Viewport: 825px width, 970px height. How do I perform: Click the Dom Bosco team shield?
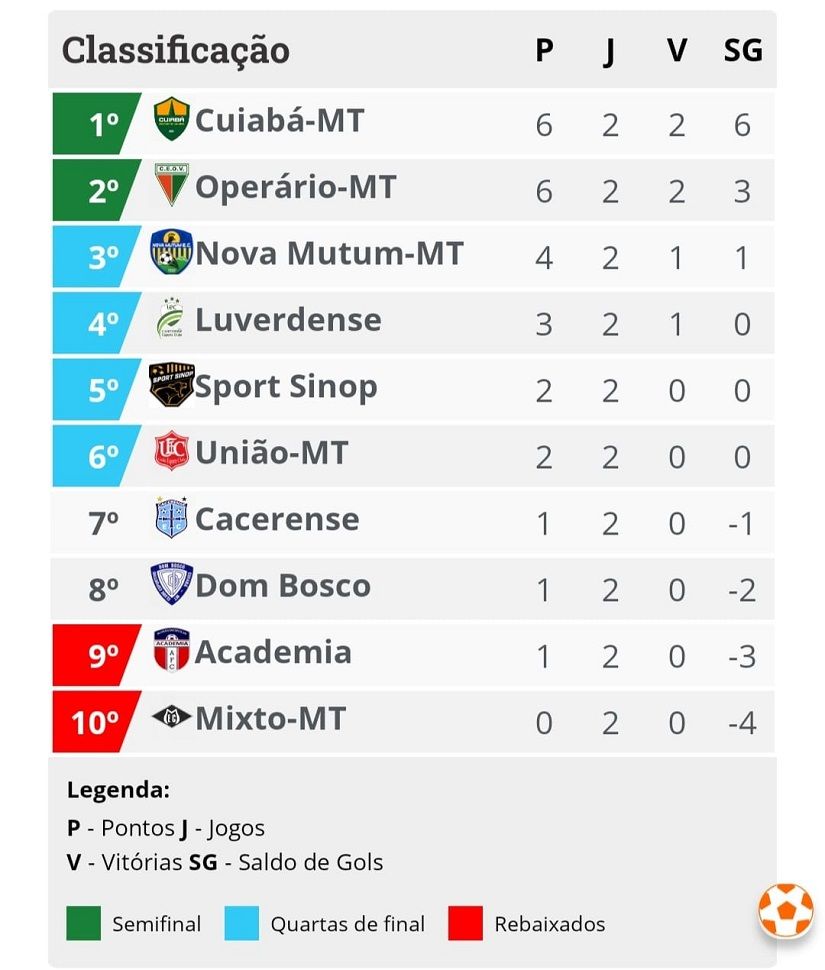[x=171, y=583]
